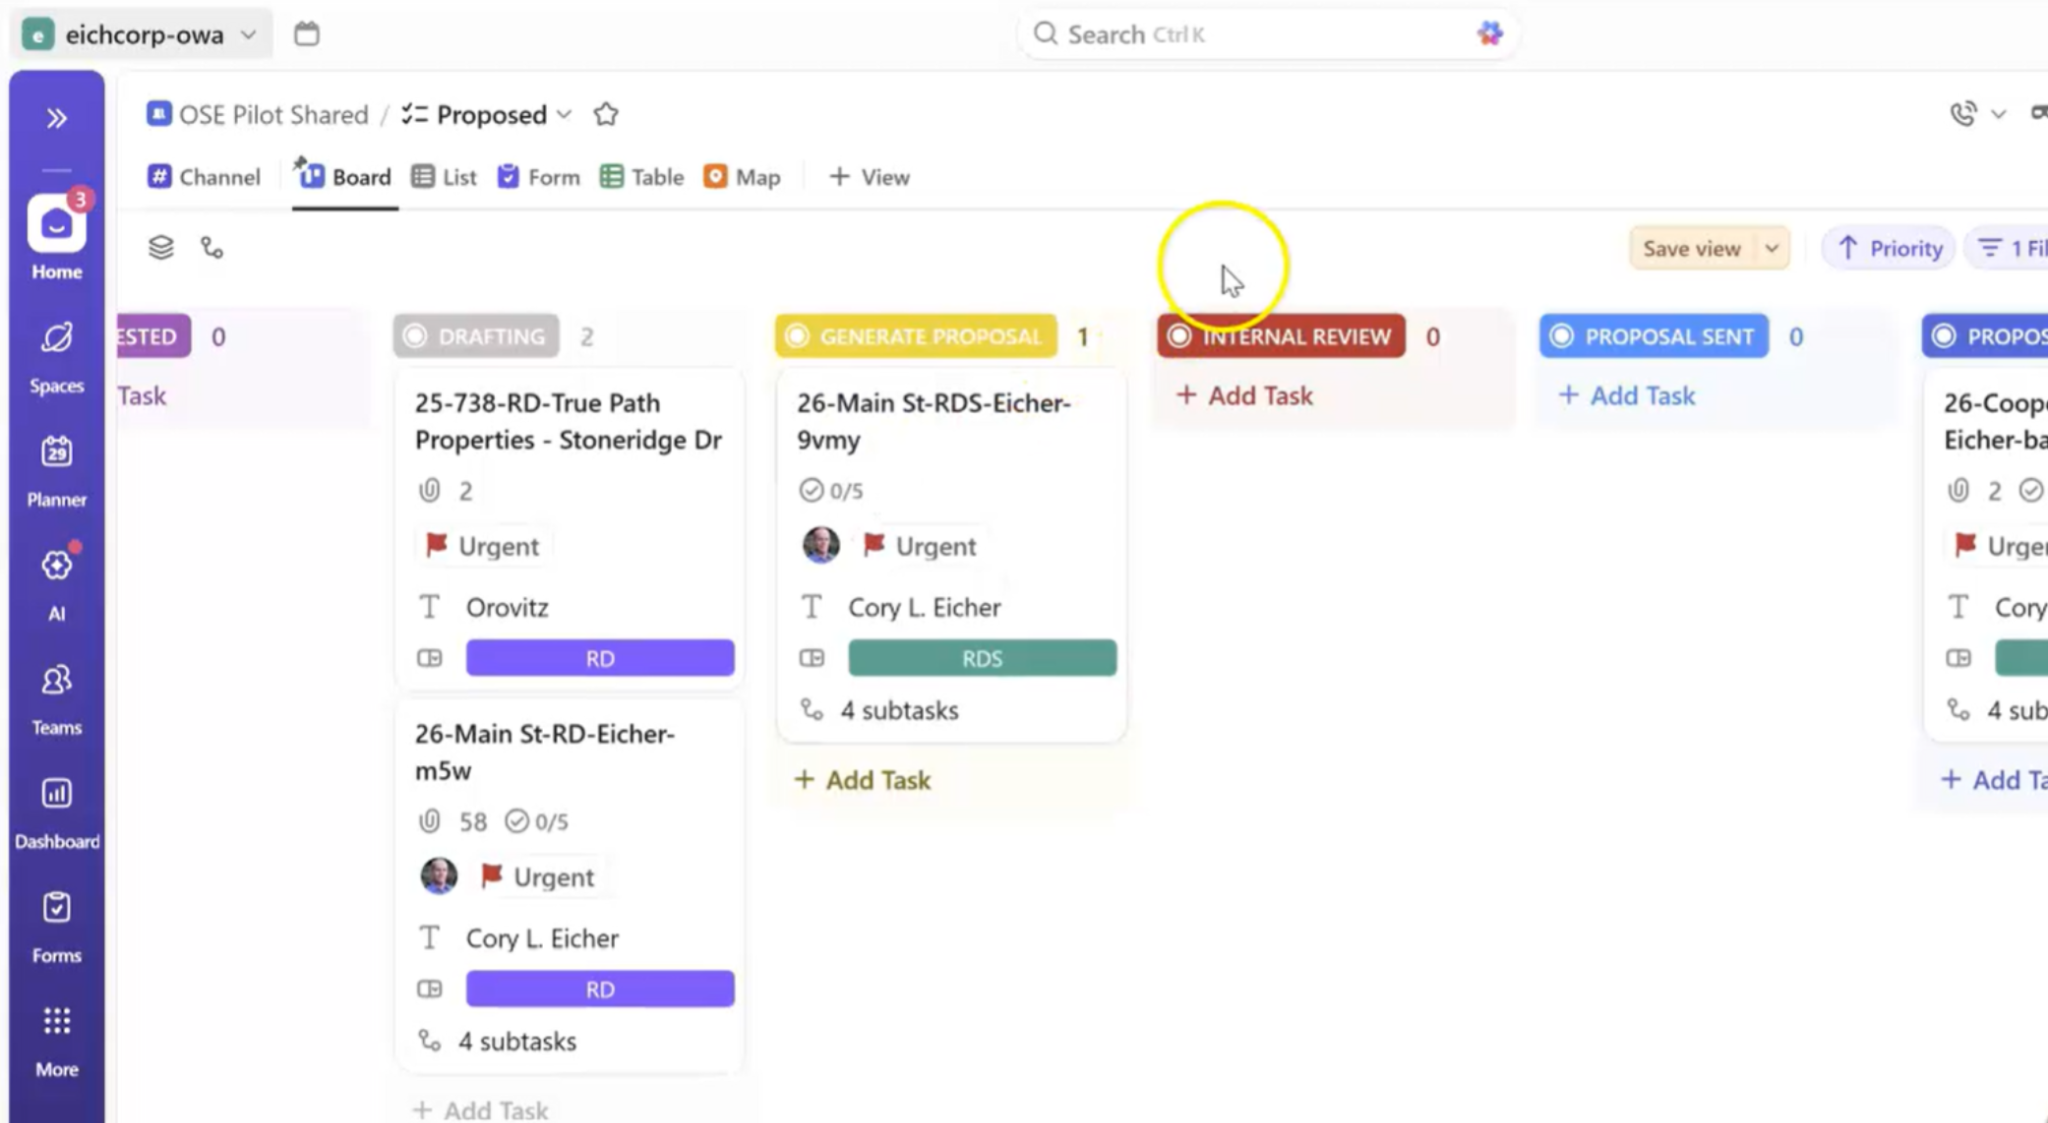Click the 0/5 checklist on m5w card
The image size is (2048, 1123).
point(536,821)
